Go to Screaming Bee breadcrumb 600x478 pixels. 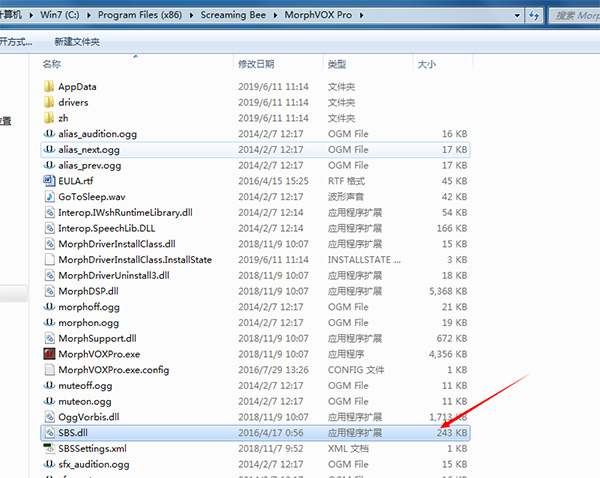(x=233, y=15)
